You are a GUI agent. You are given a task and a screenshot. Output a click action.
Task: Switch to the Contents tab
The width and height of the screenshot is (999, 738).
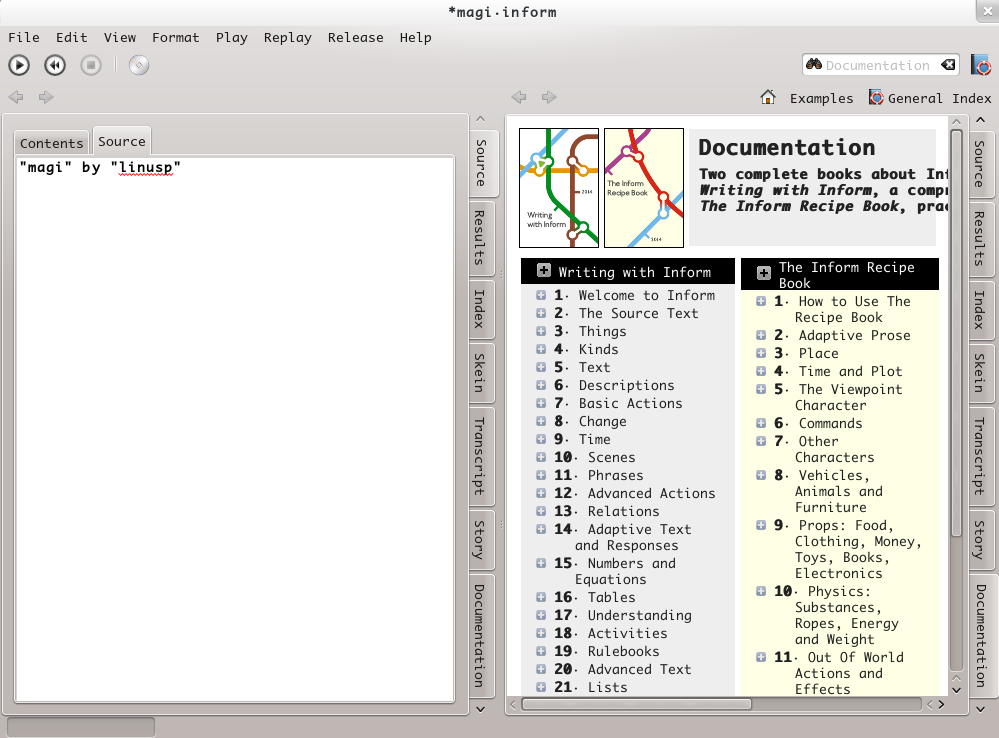(x=52, y=143)
